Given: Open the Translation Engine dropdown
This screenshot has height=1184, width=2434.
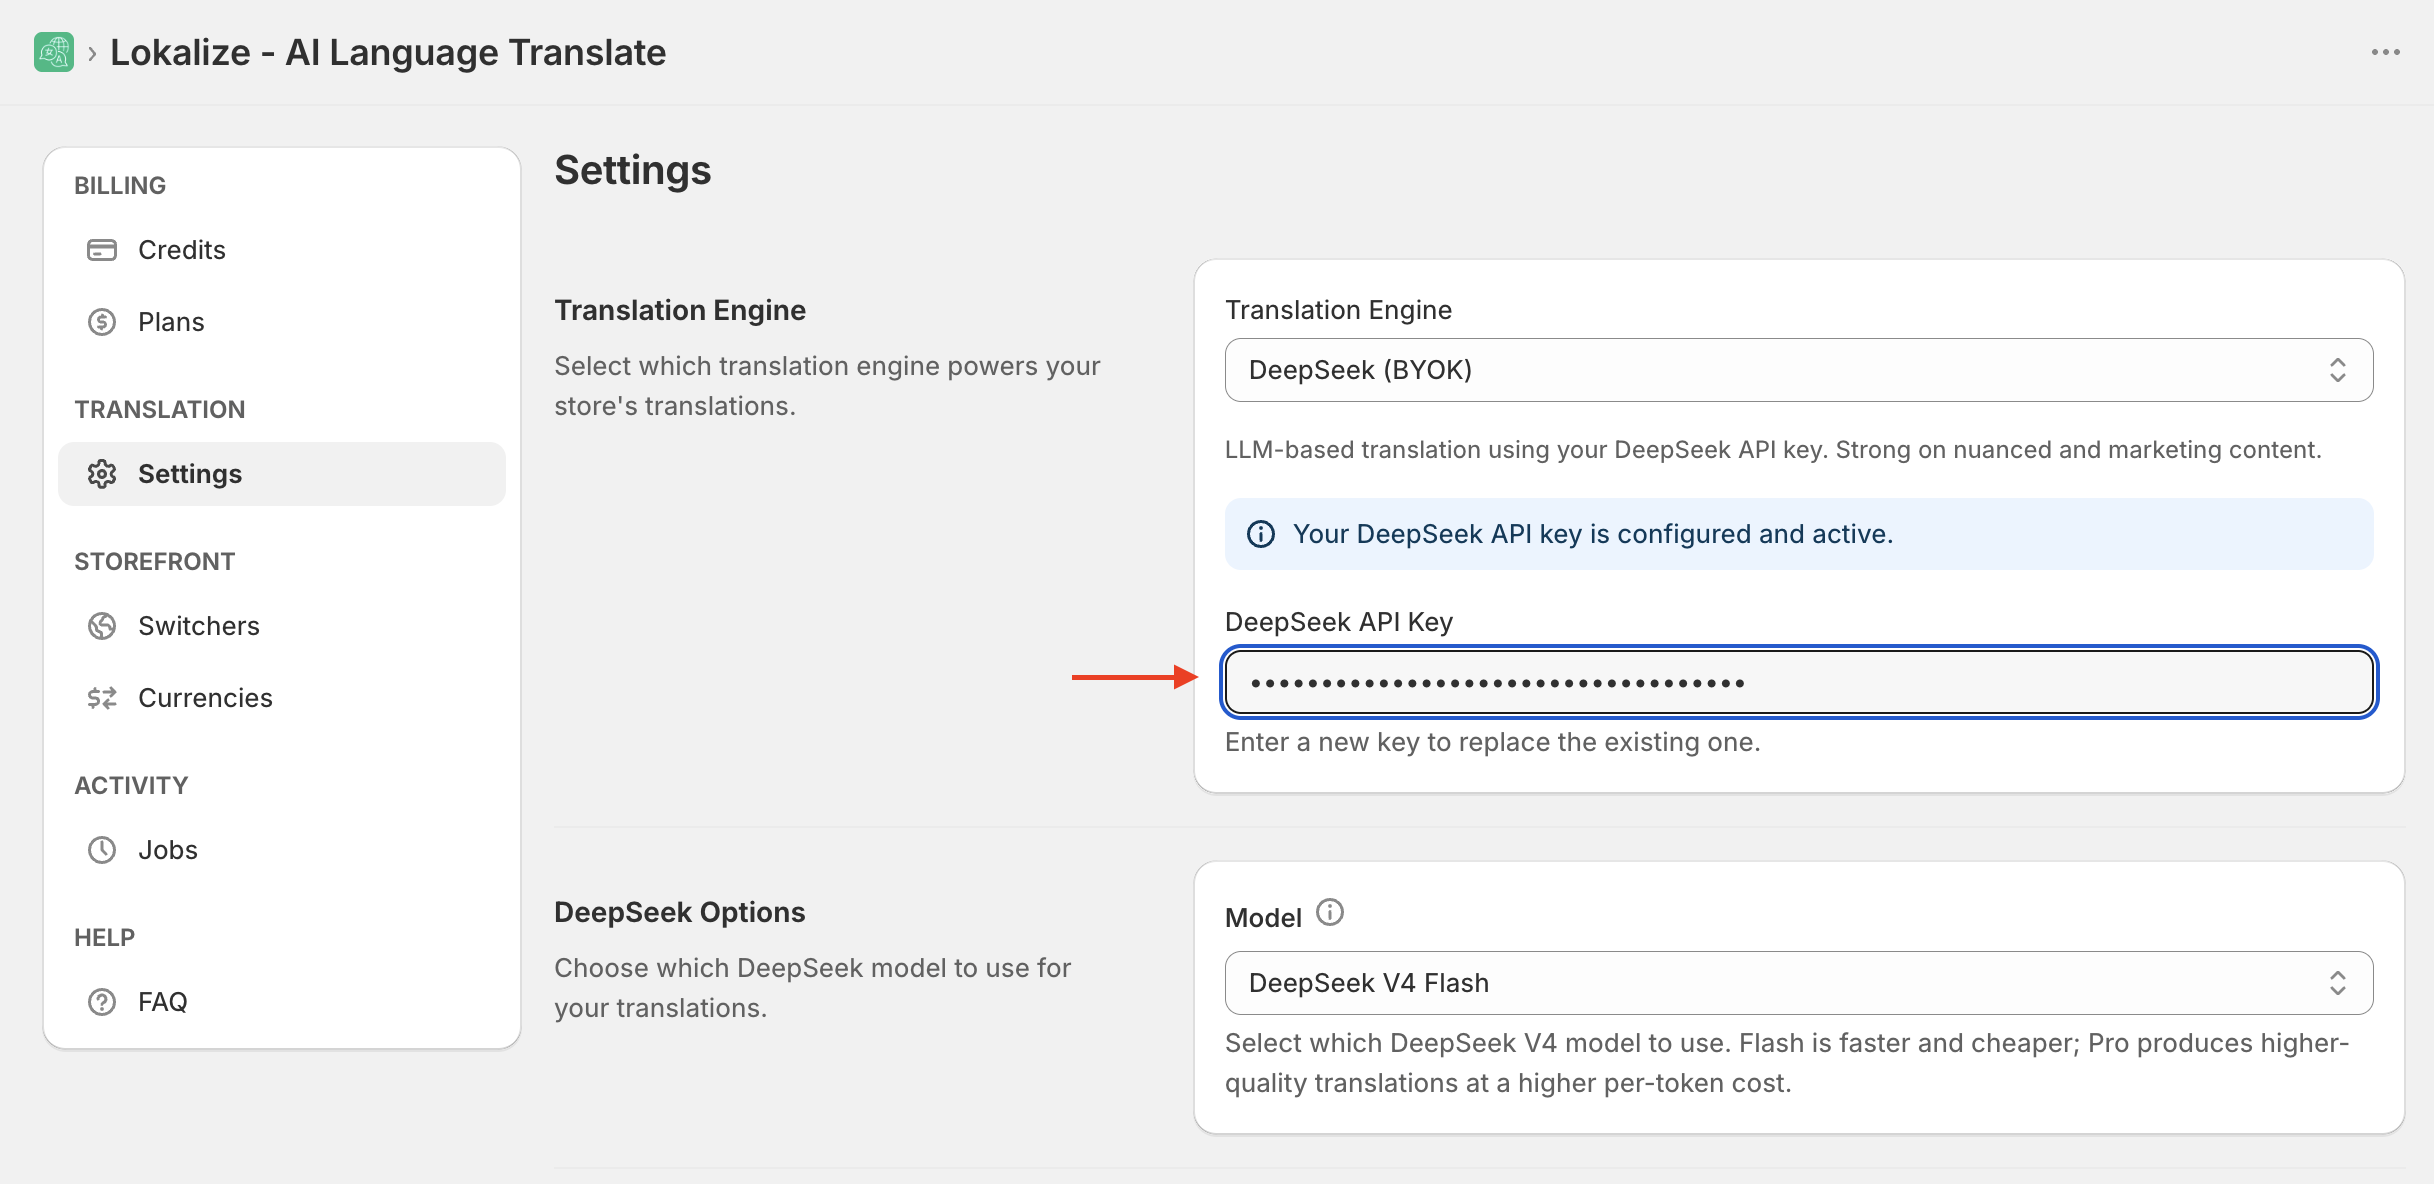Looking at the screenshot, I should click(x=1799, y=370).
